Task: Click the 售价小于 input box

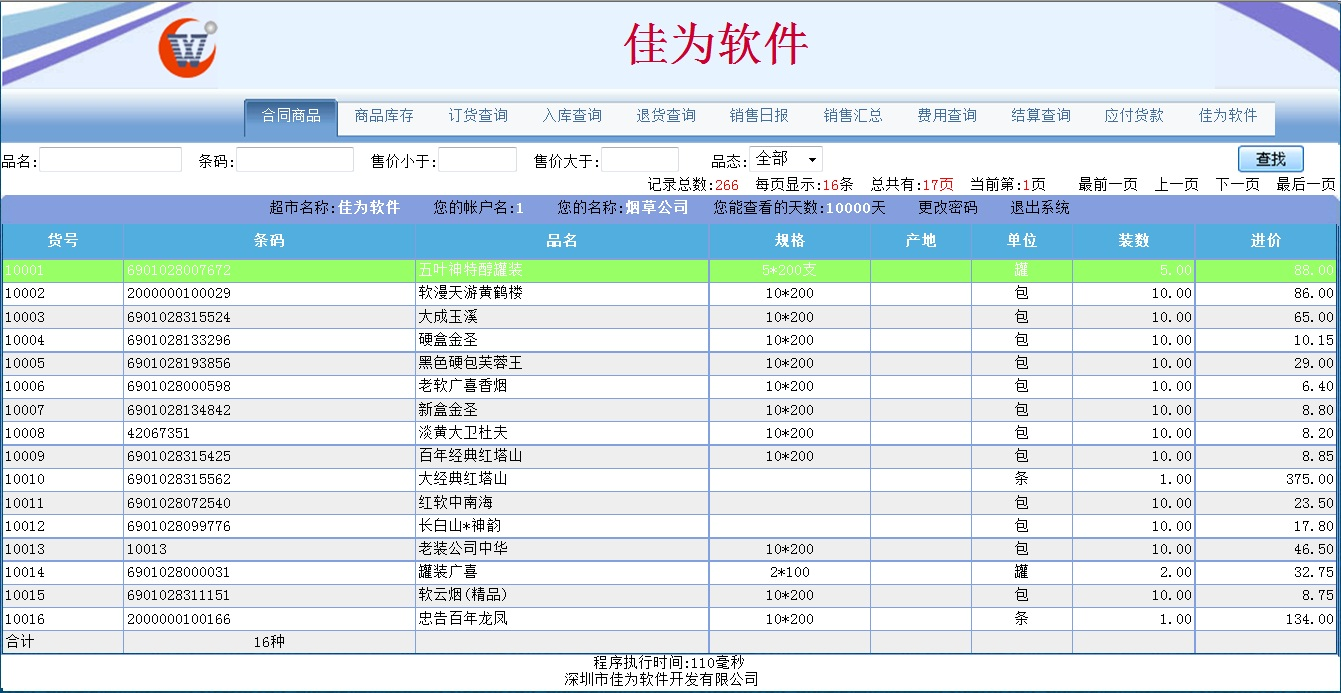Action: coord(477,160)
